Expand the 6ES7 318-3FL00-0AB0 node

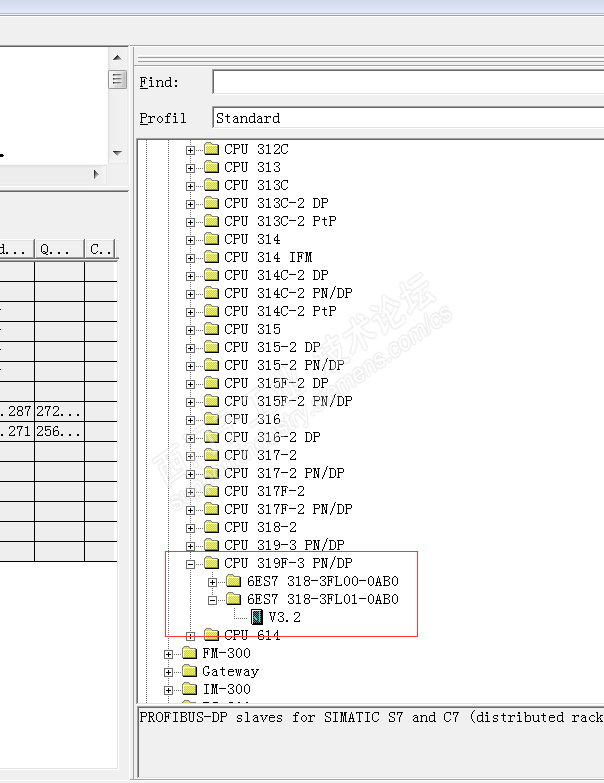[x=212, y=582]
